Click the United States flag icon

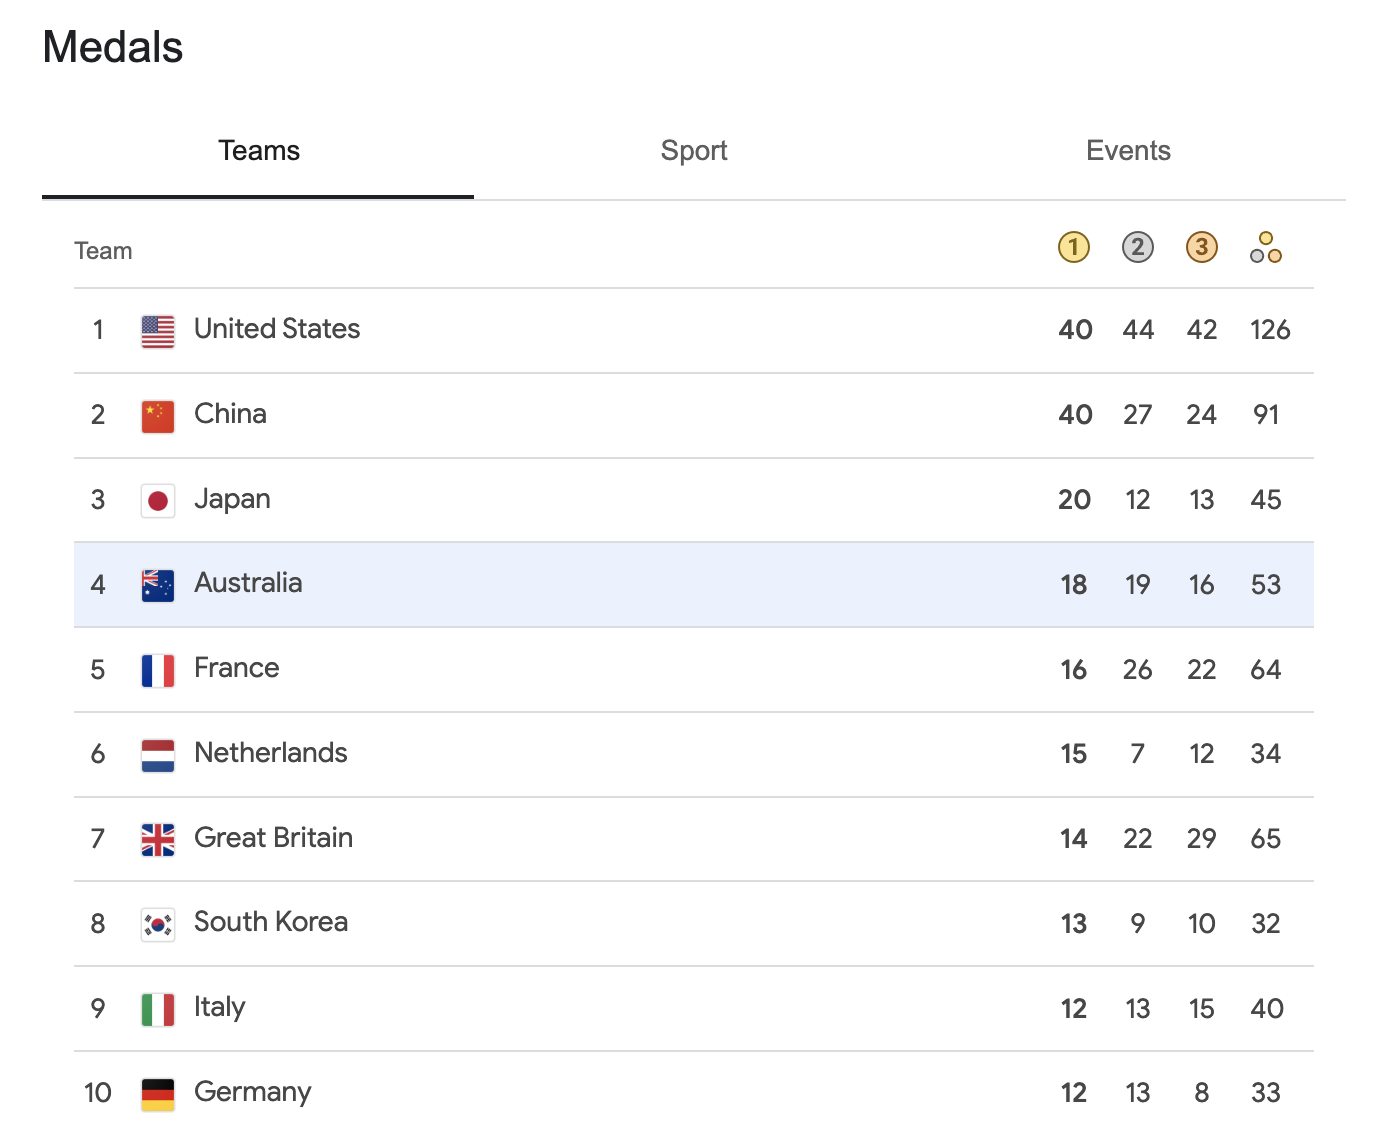click(158, 331)
